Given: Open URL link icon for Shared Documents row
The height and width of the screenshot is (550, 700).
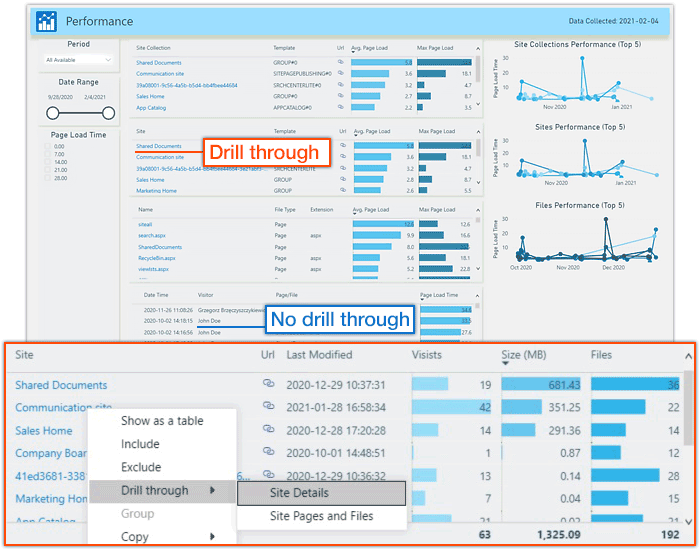Looking at the screenshot, I should tap(268, 384).
